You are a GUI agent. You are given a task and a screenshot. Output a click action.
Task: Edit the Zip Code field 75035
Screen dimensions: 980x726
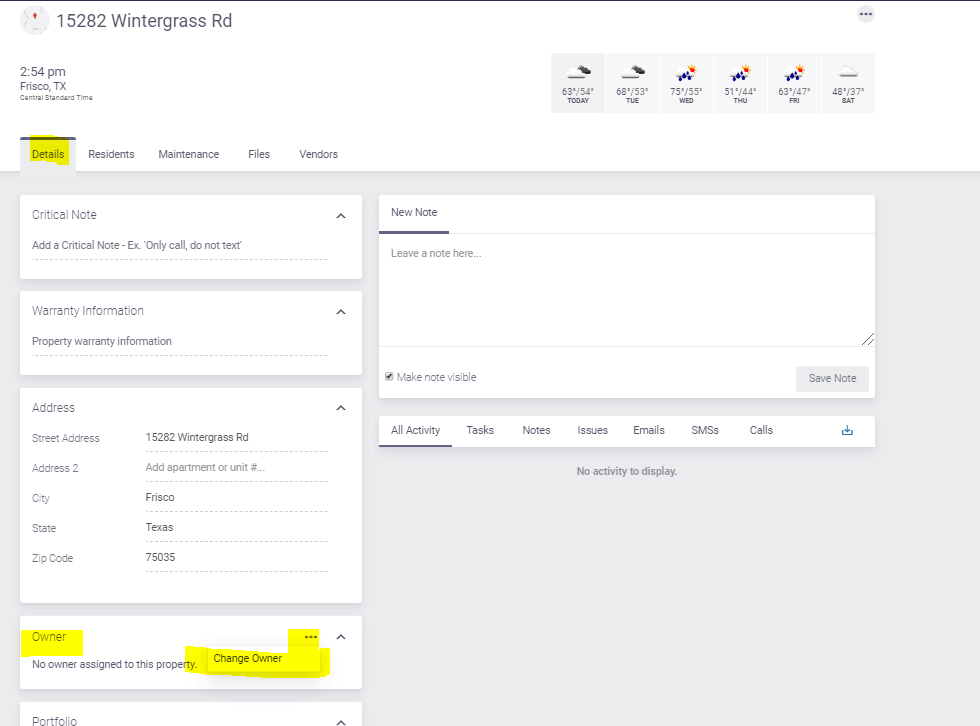pos(236,557)
